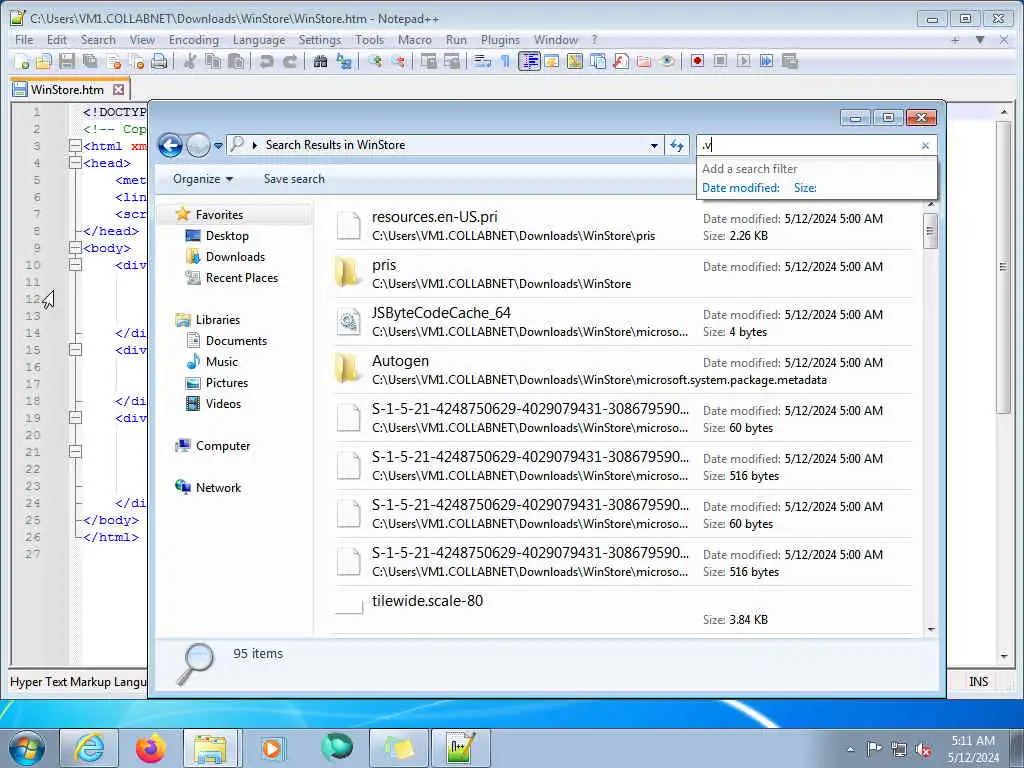Click the Playback macro icon
Viewport: 1024px width, 768px height.
coord(743,61)
